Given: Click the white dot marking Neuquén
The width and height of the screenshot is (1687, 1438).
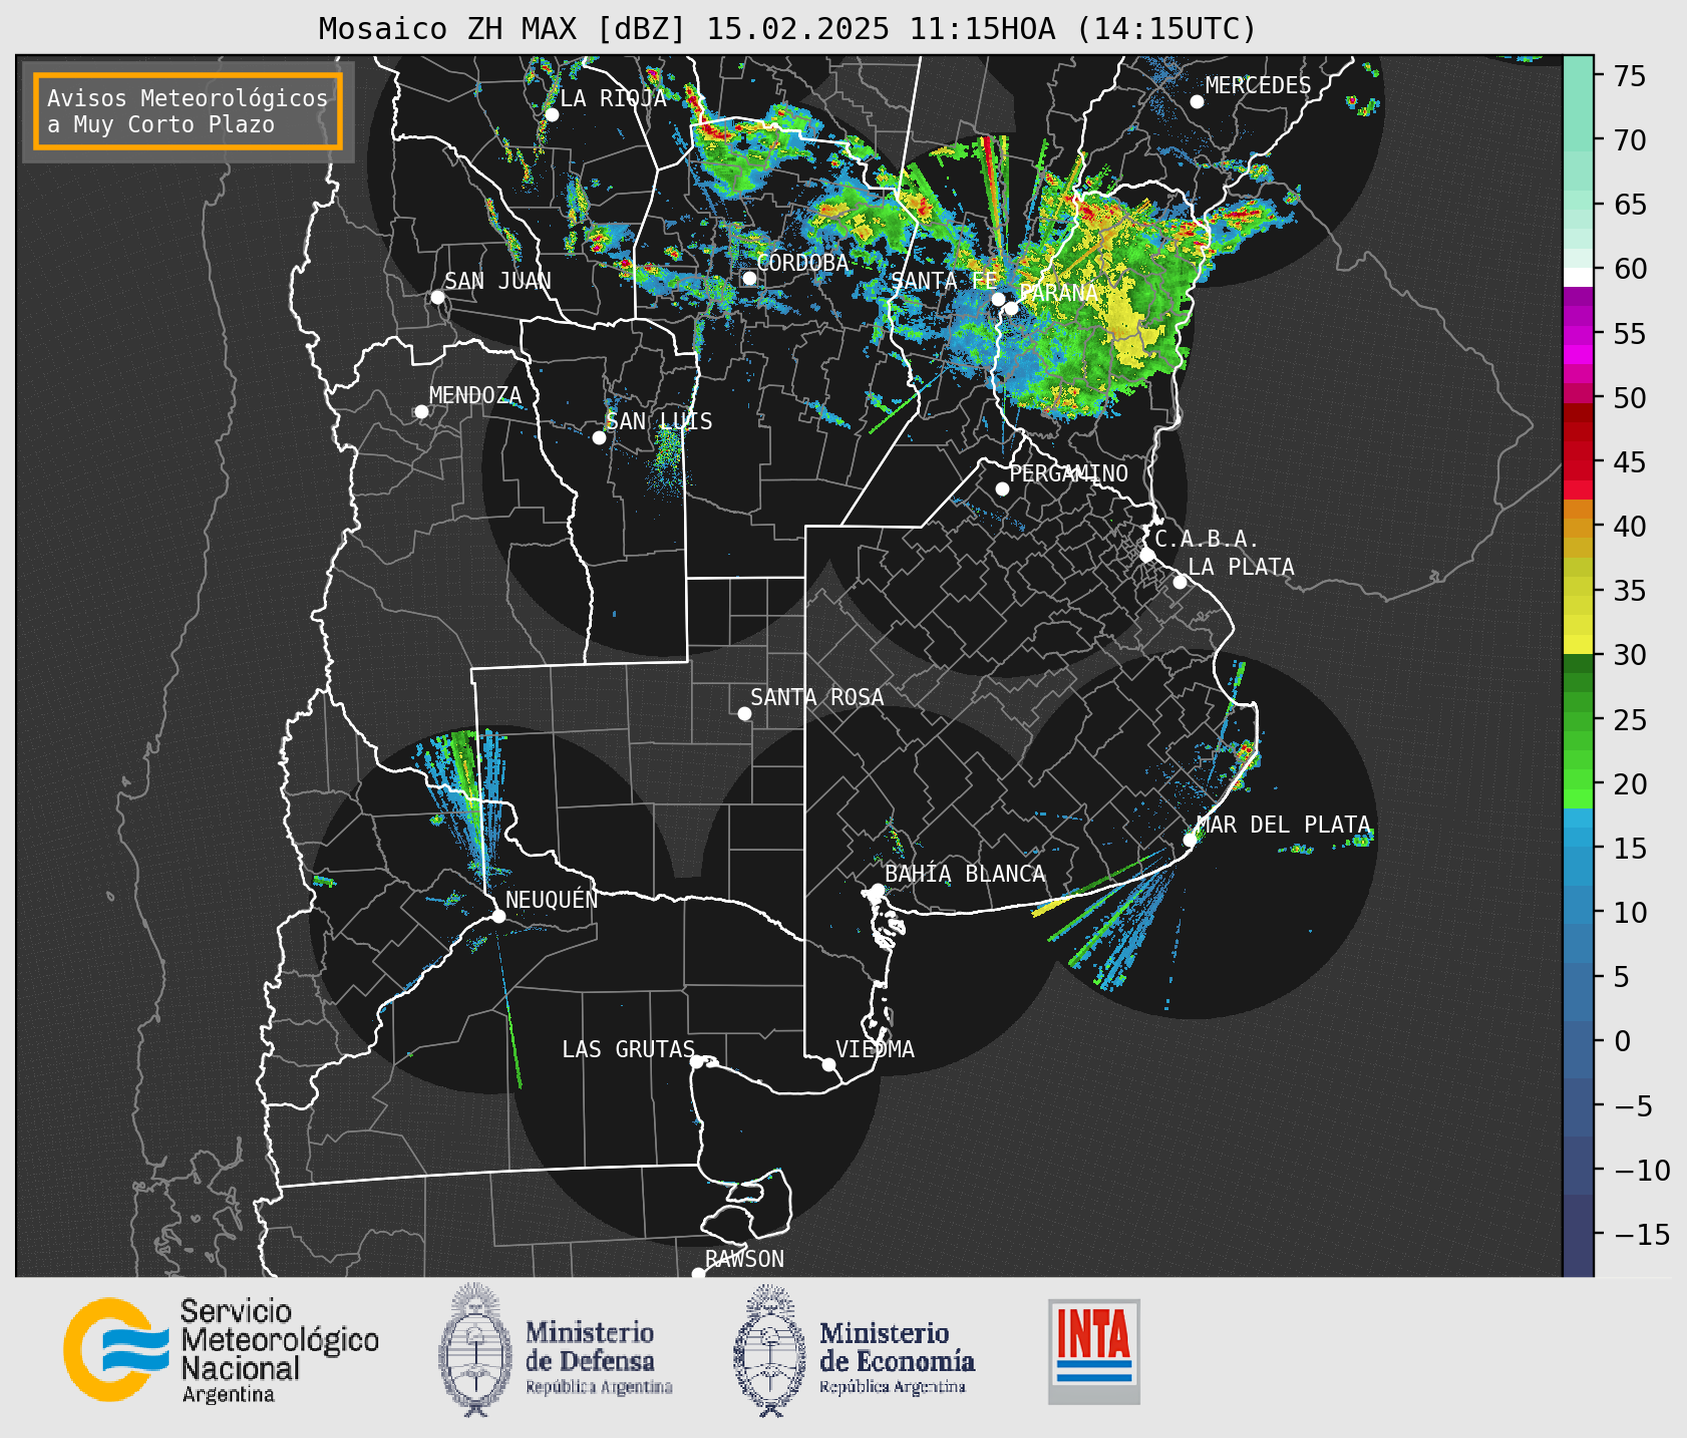Looking at the screenshot, I should pyautogui.click(x=498, y=916).
